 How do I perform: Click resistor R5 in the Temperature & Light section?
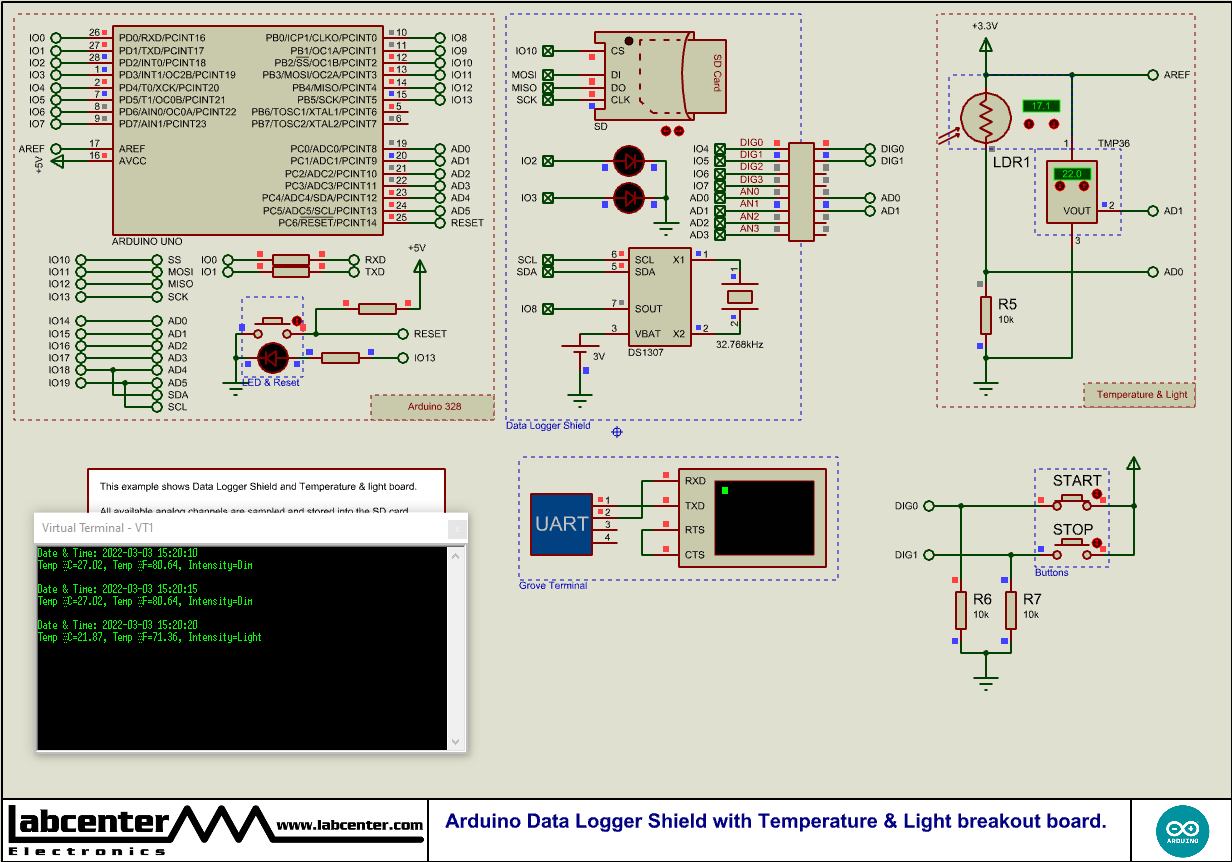985,317
